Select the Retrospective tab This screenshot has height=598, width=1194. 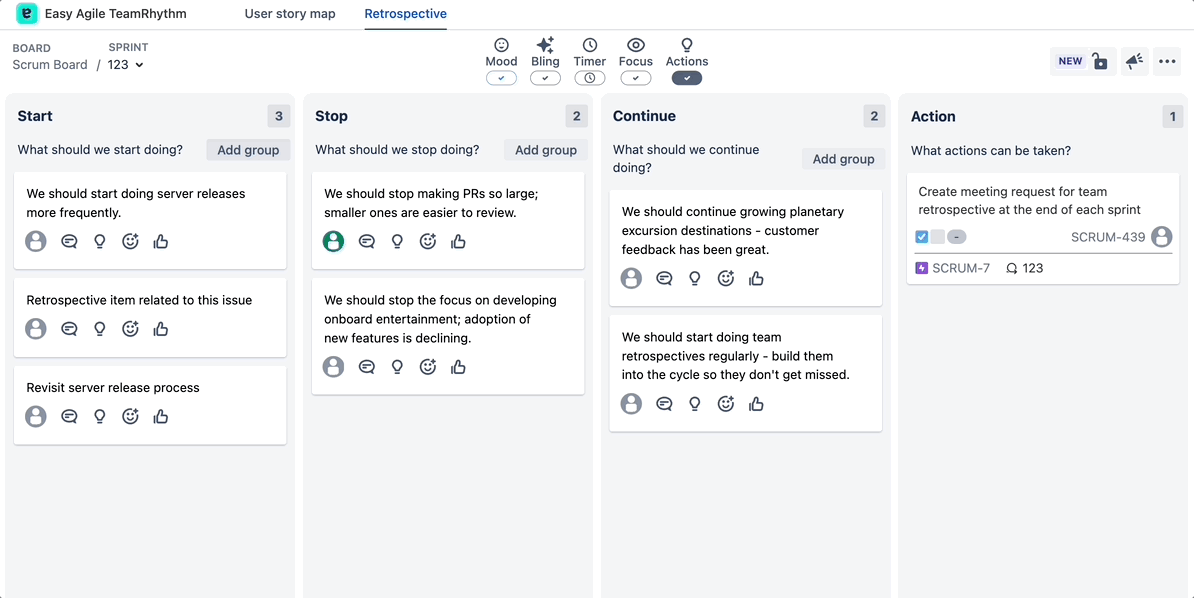(x=406, y=14)
